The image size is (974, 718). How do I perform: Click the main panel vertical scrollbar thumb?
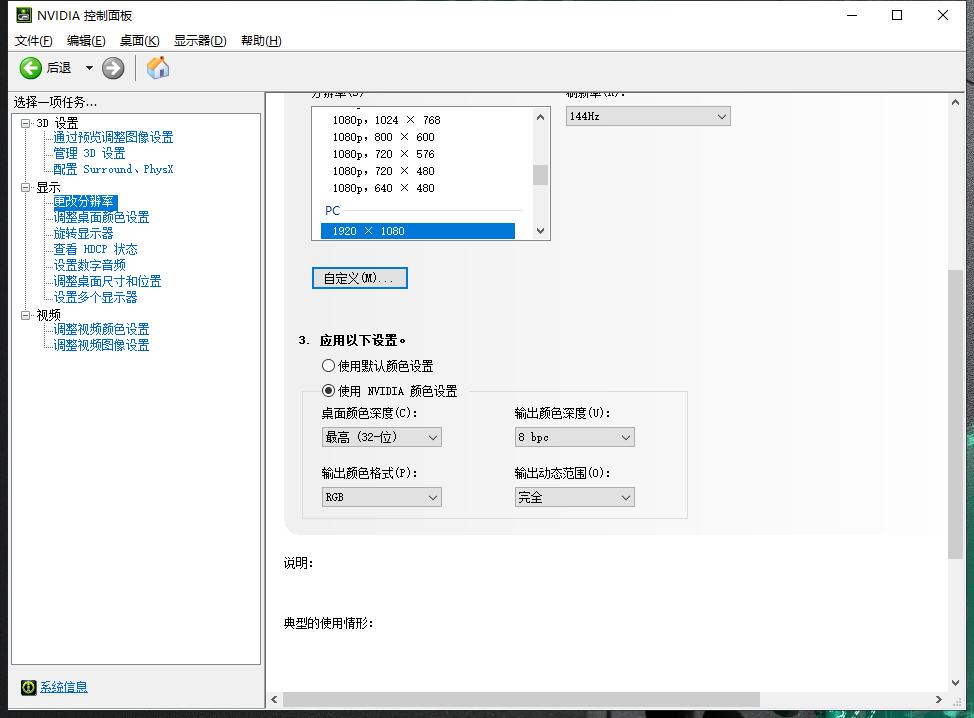point(955,414)
